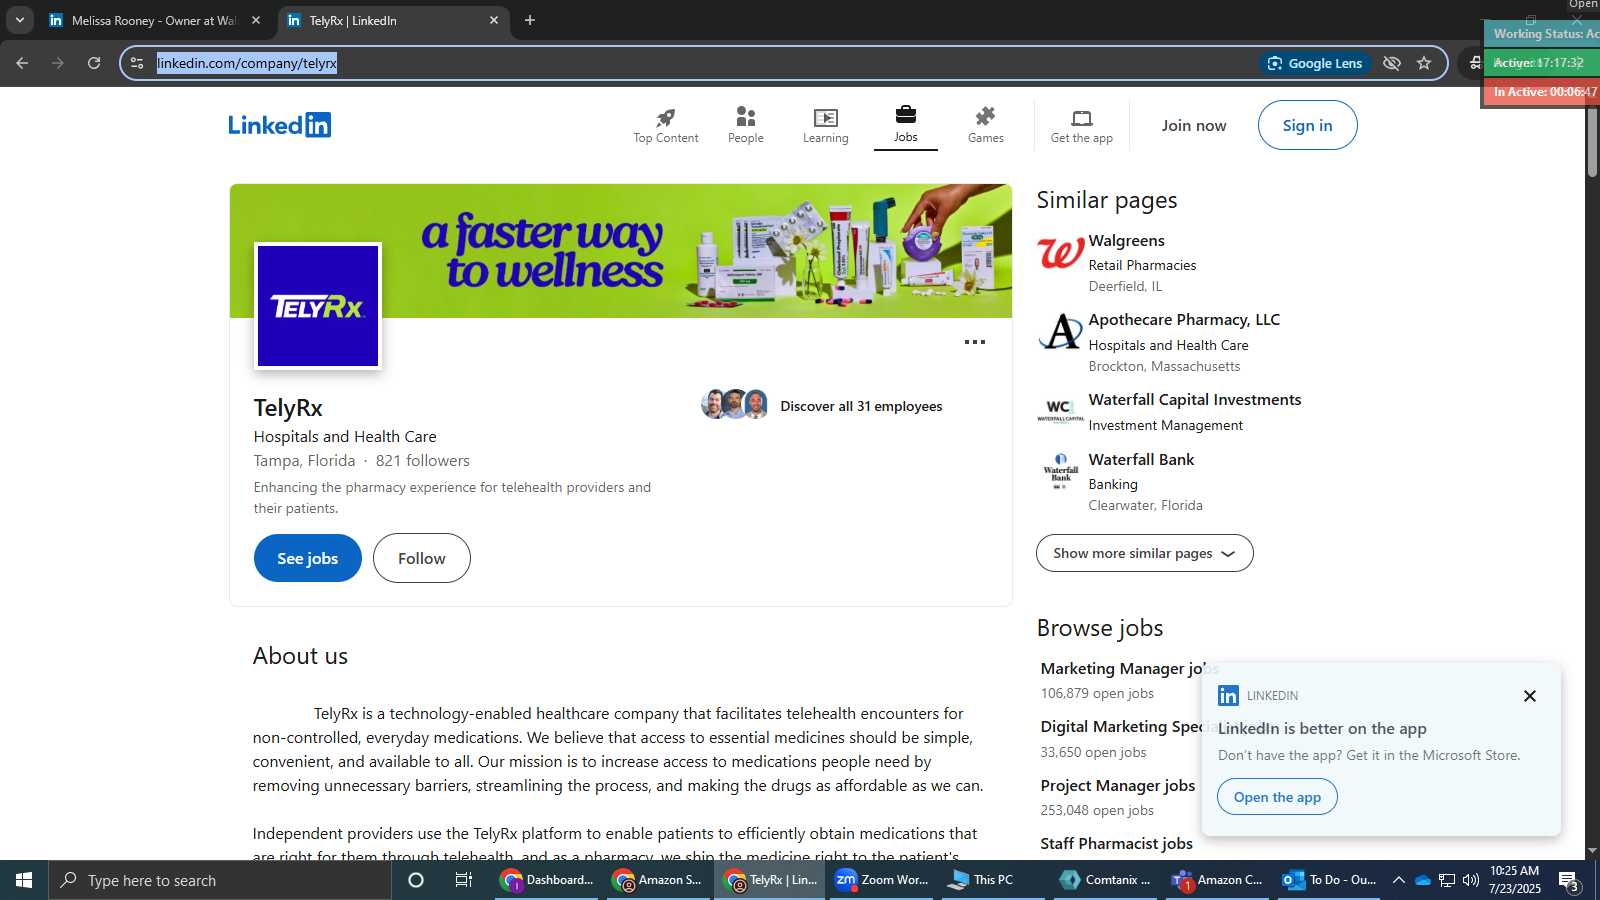This screenshot has width=1600, height=900.
Task: Click the Sign in button
Action: [x=1307, y=125]
